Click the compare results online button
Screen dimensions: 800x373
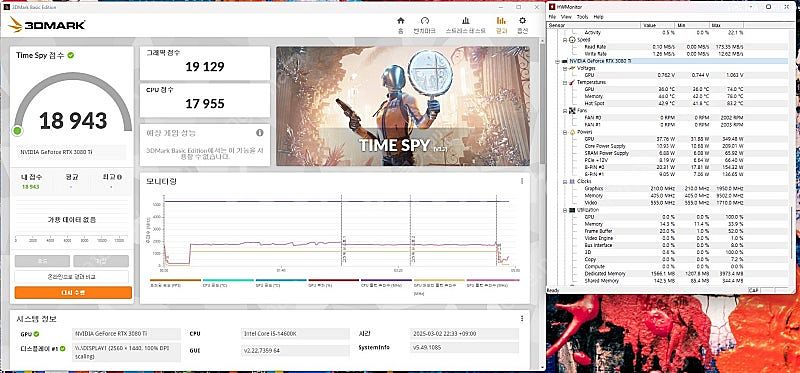pos(71,277)
